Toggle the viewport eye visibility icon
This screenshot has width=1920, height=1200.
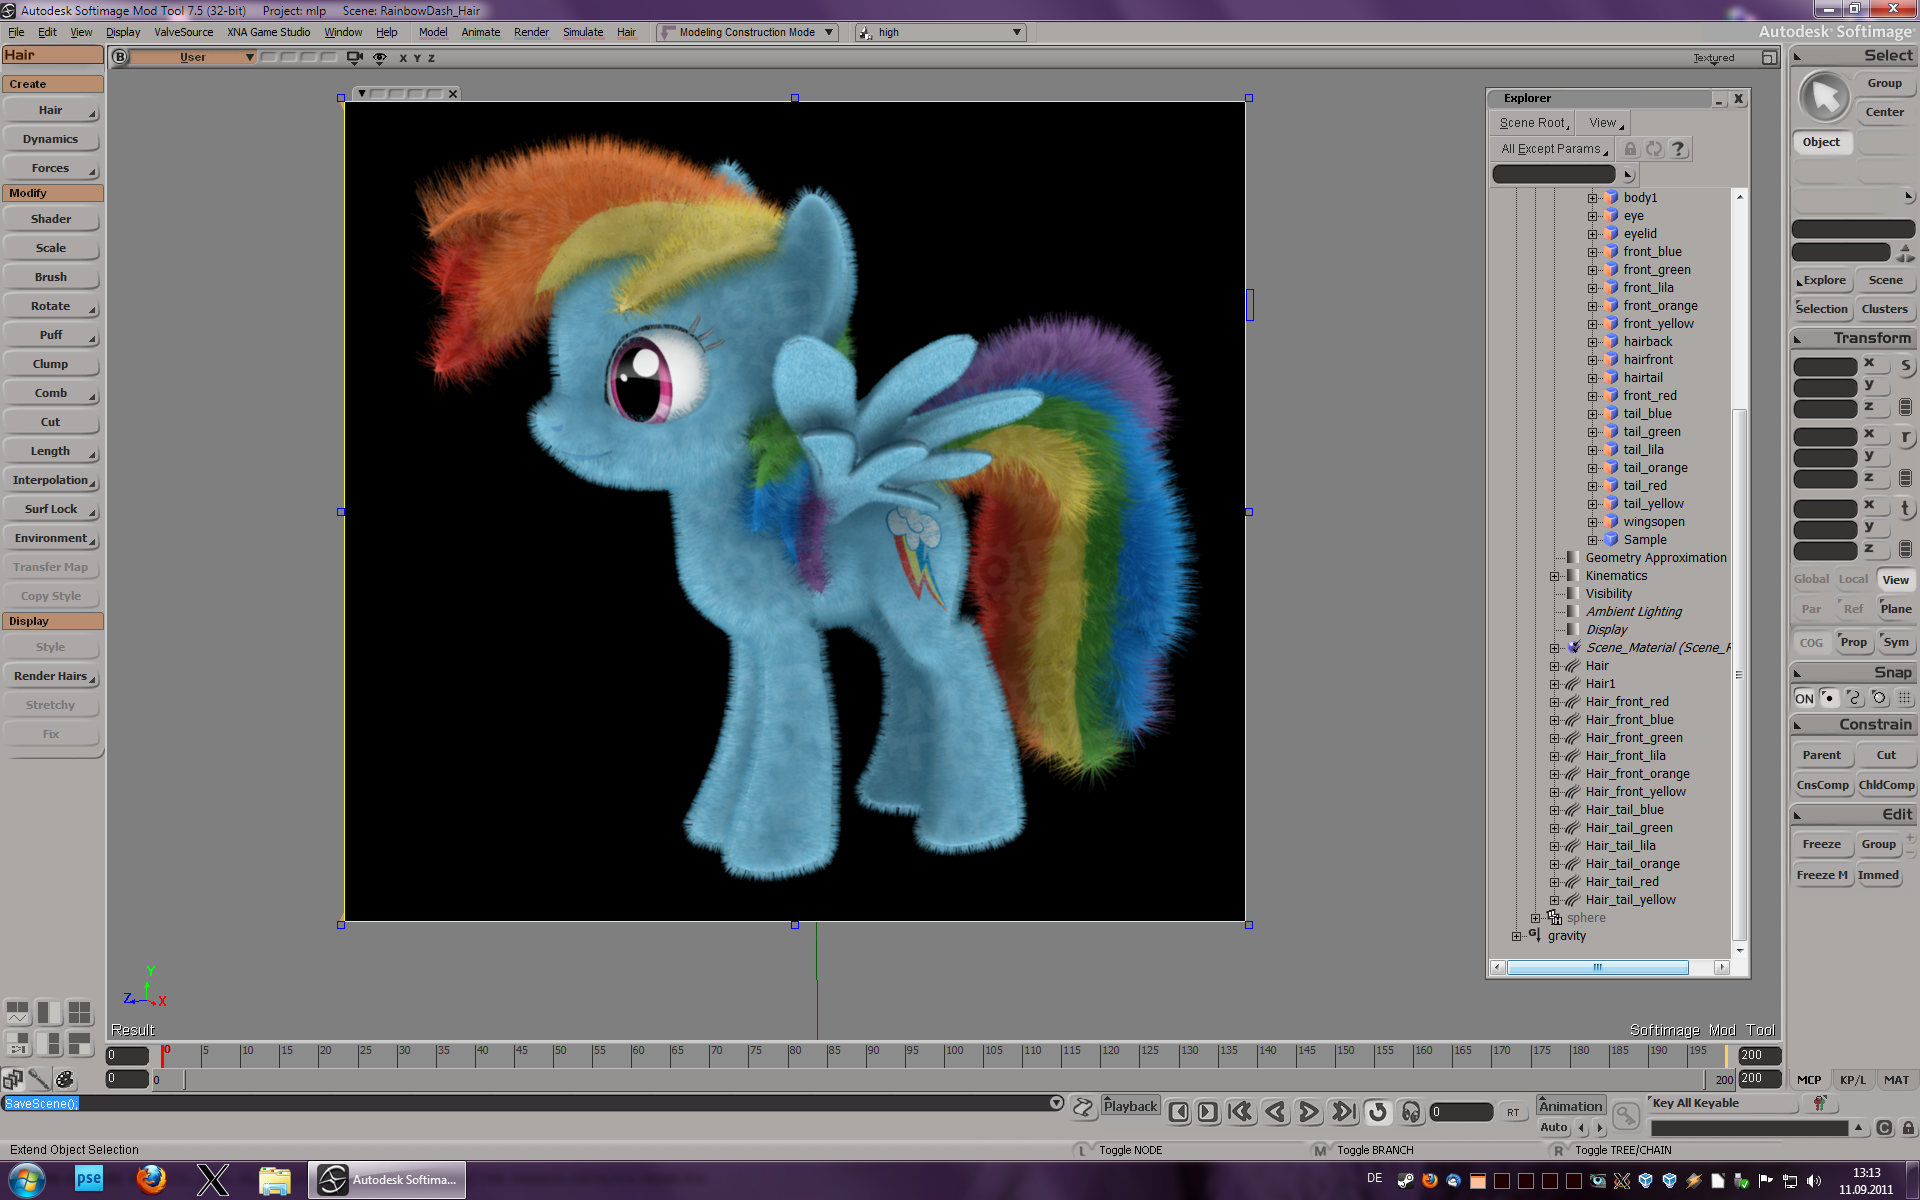click(380, 58)
